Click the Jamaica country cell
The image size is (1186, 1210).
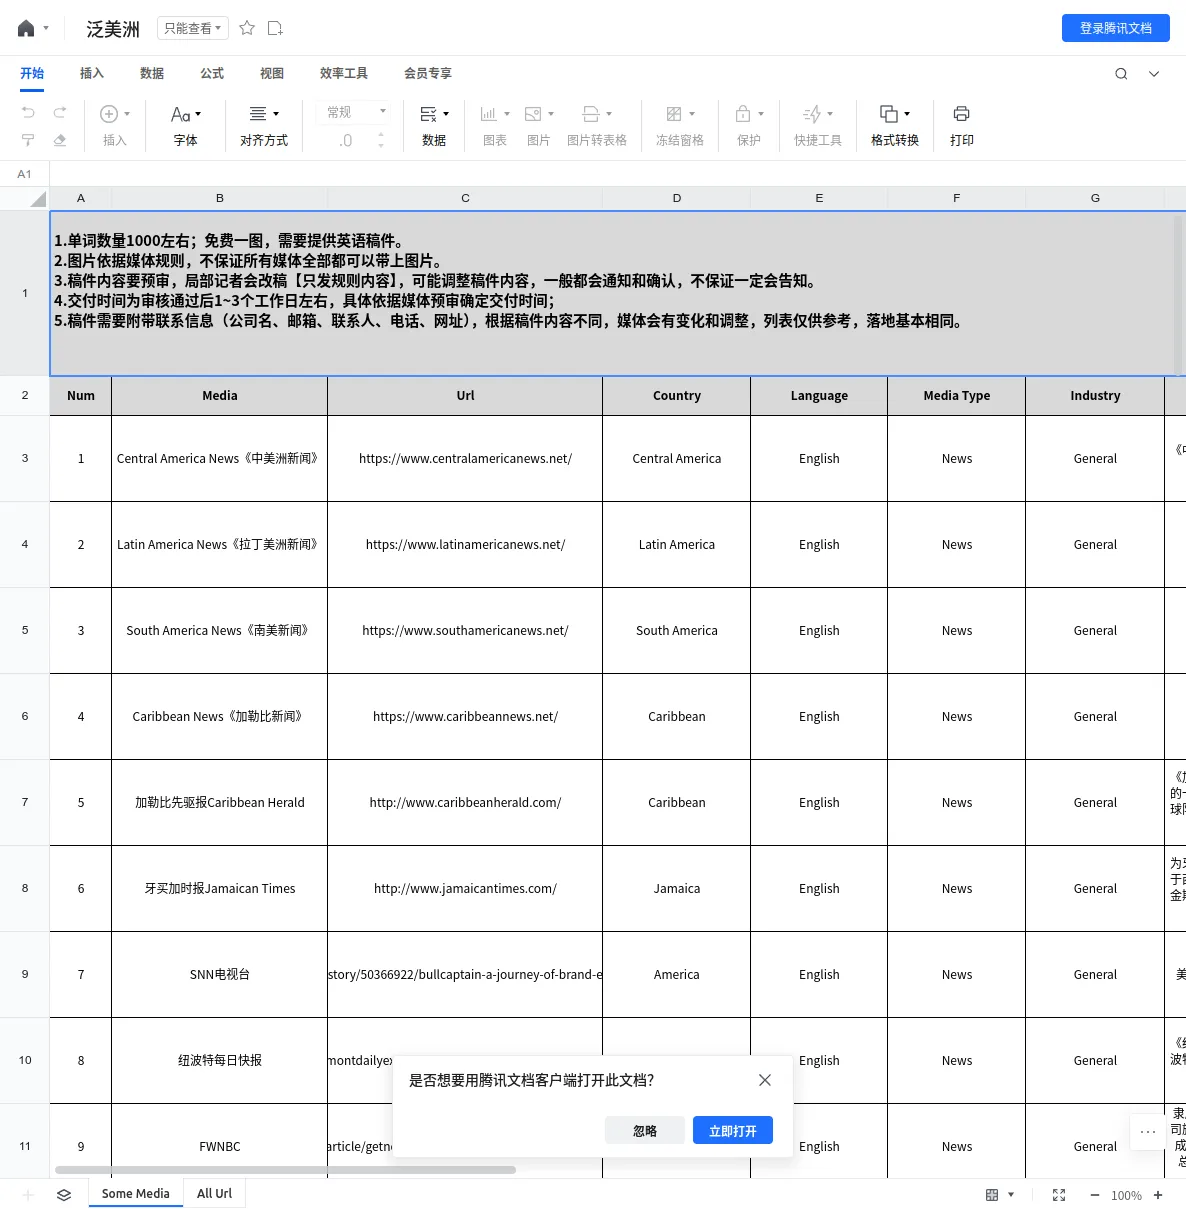677,889
